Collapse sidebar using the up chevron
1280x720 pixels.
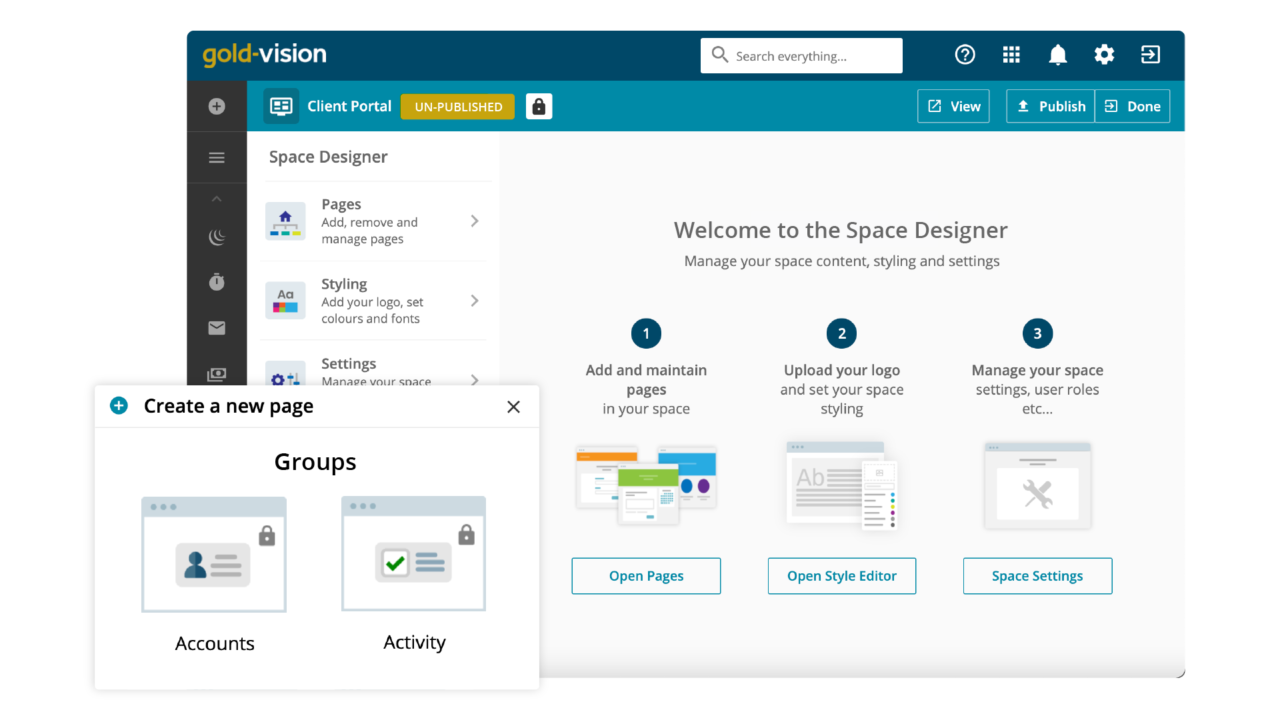point(216,200)
